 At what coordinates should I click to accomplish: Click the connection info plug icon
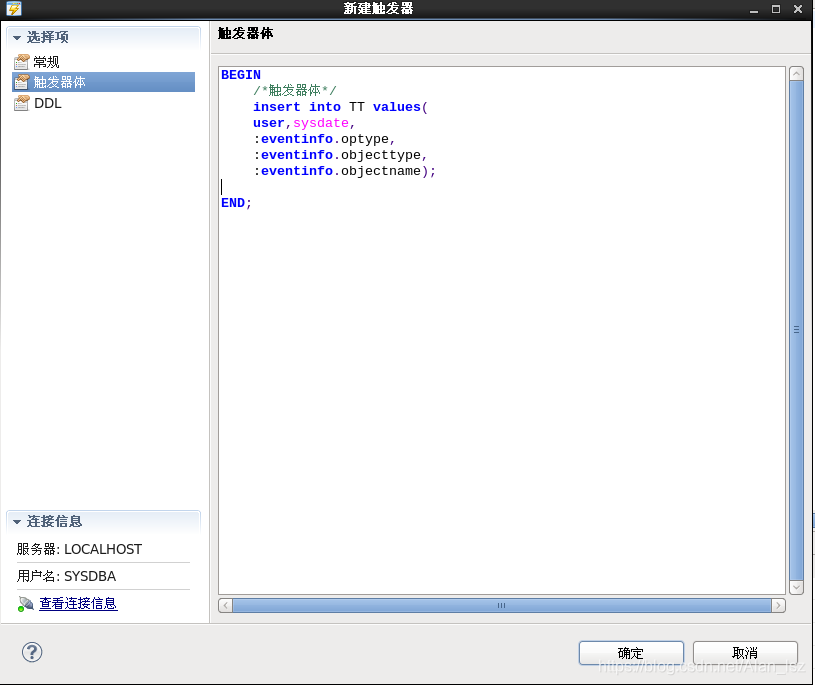[25, 603]
